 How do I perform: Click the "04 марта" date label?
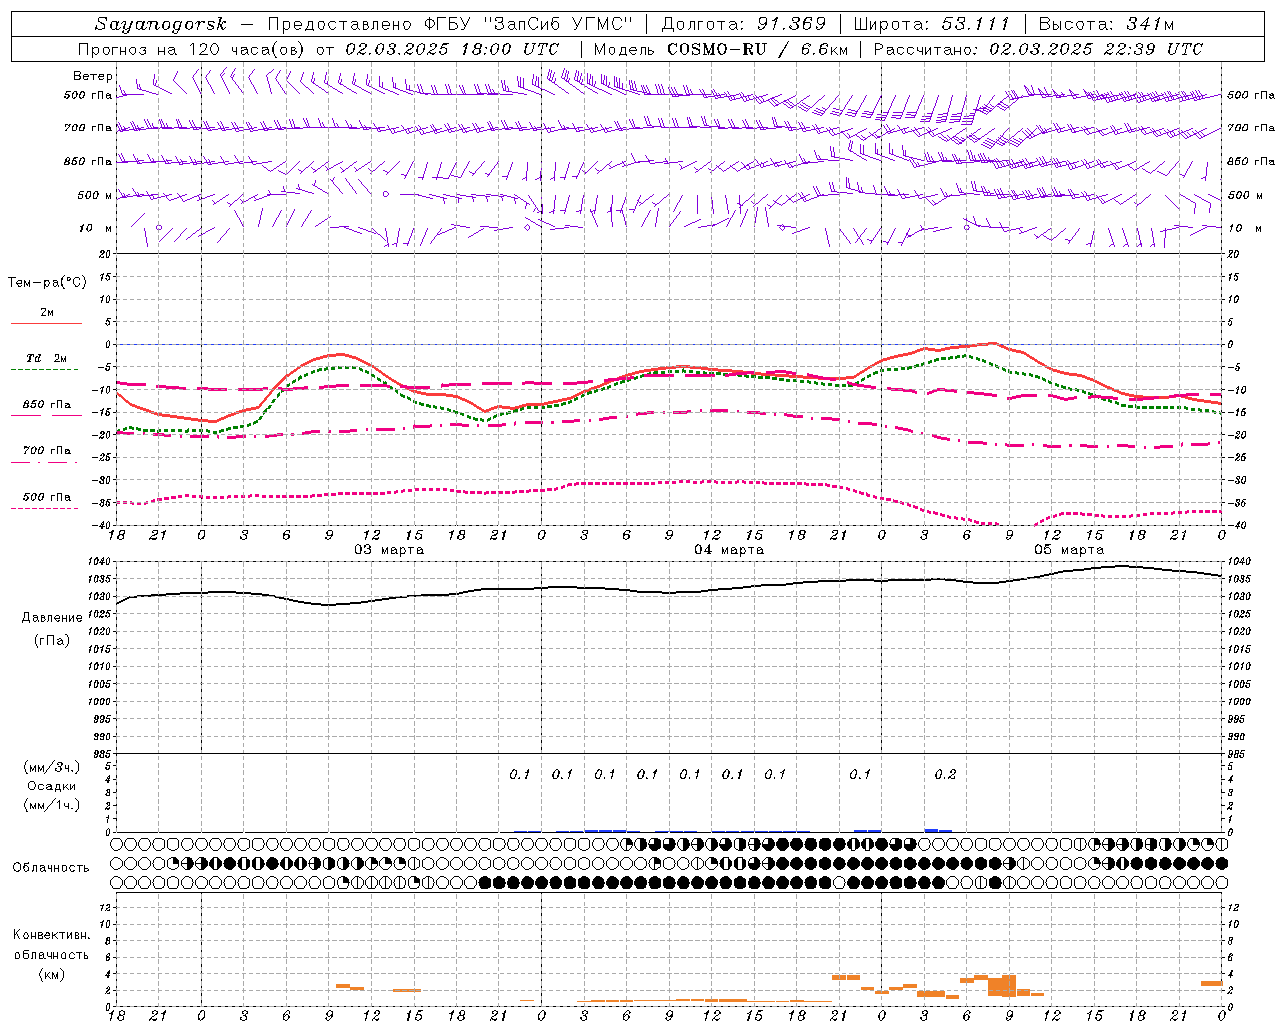[729, 550]
